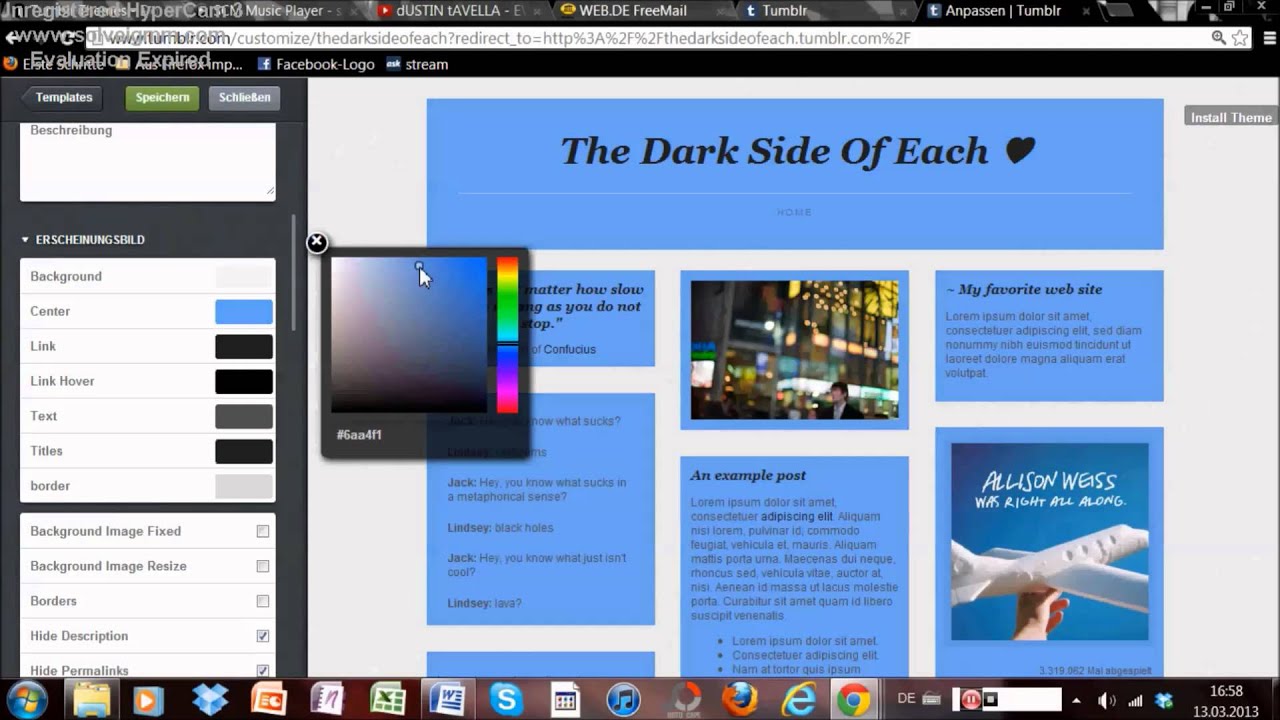
Task: Open network signal tray icon
Action: pos(1135,700)
